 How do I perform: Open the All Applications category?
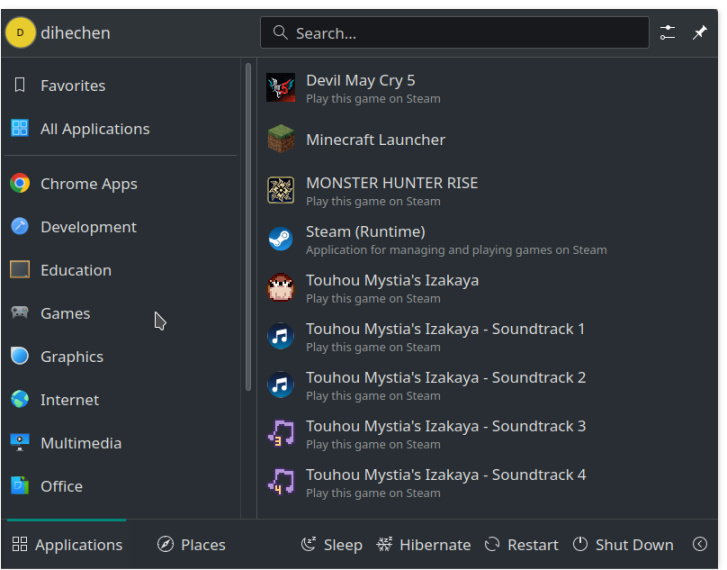tap(121, 128)
